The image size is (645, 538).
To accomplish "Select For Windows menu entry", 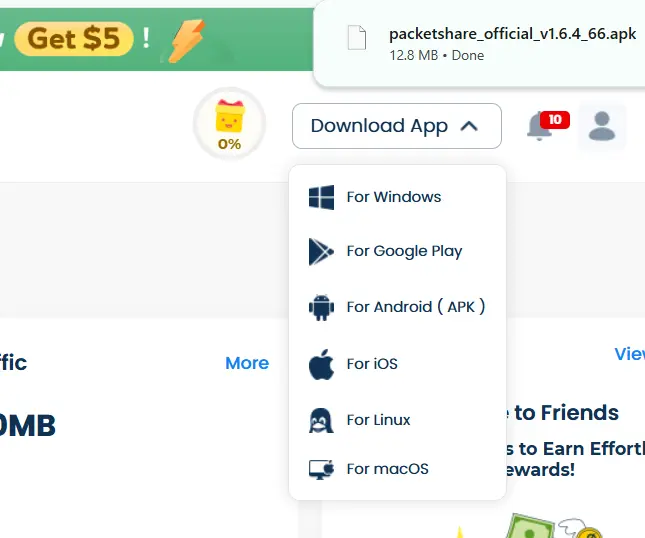I will tap(397, 197).
